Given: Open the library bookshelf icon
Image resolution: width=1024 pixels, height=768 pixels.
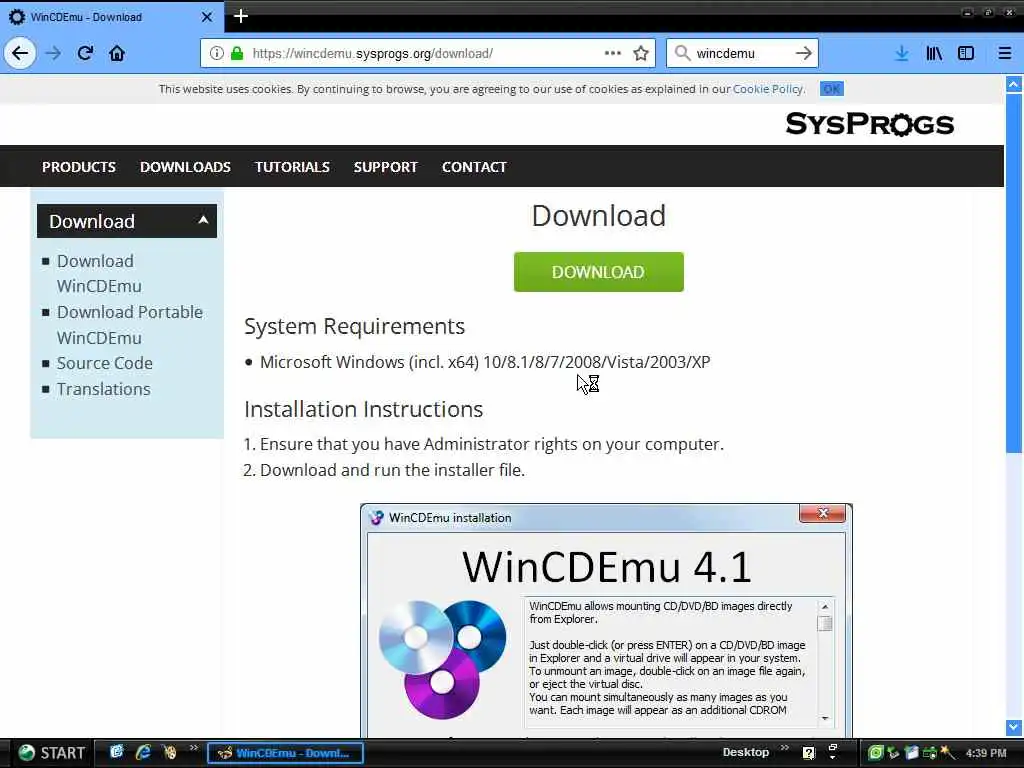Looking at the screenshot, I should (x=934, y=53).
